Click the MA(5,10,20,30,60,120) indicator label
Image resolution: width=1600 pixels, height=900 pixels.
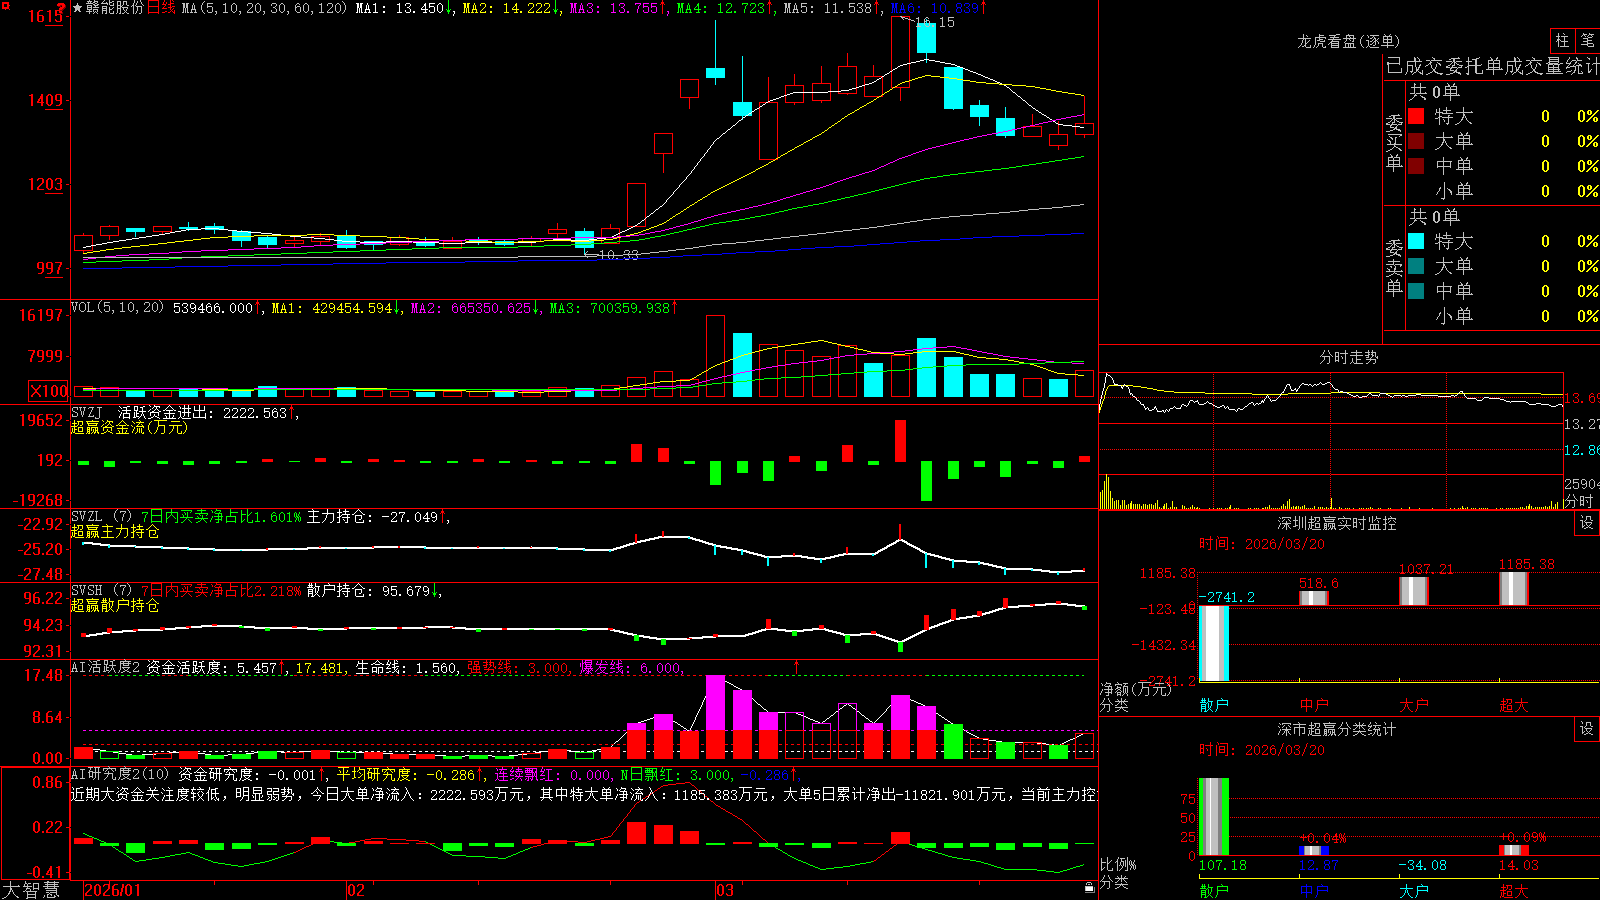coord(264,8)
